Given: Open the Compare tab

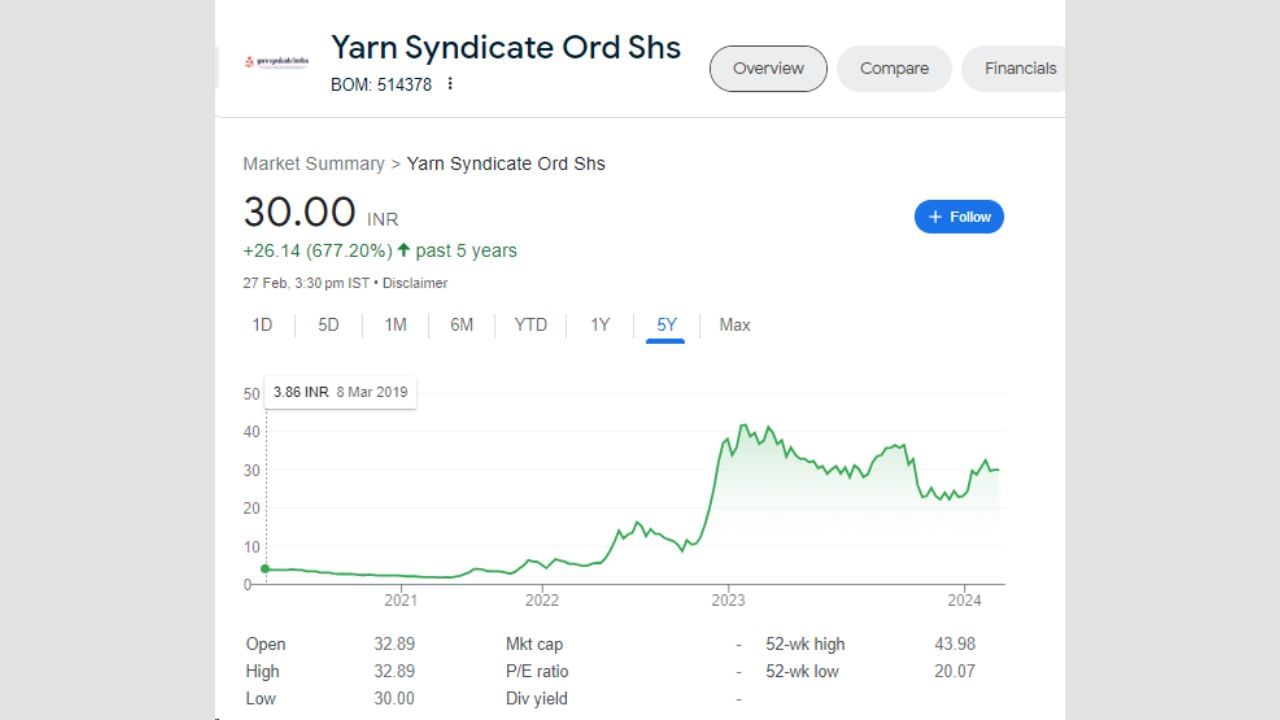Looking at the screenshot, I should 894,68.
